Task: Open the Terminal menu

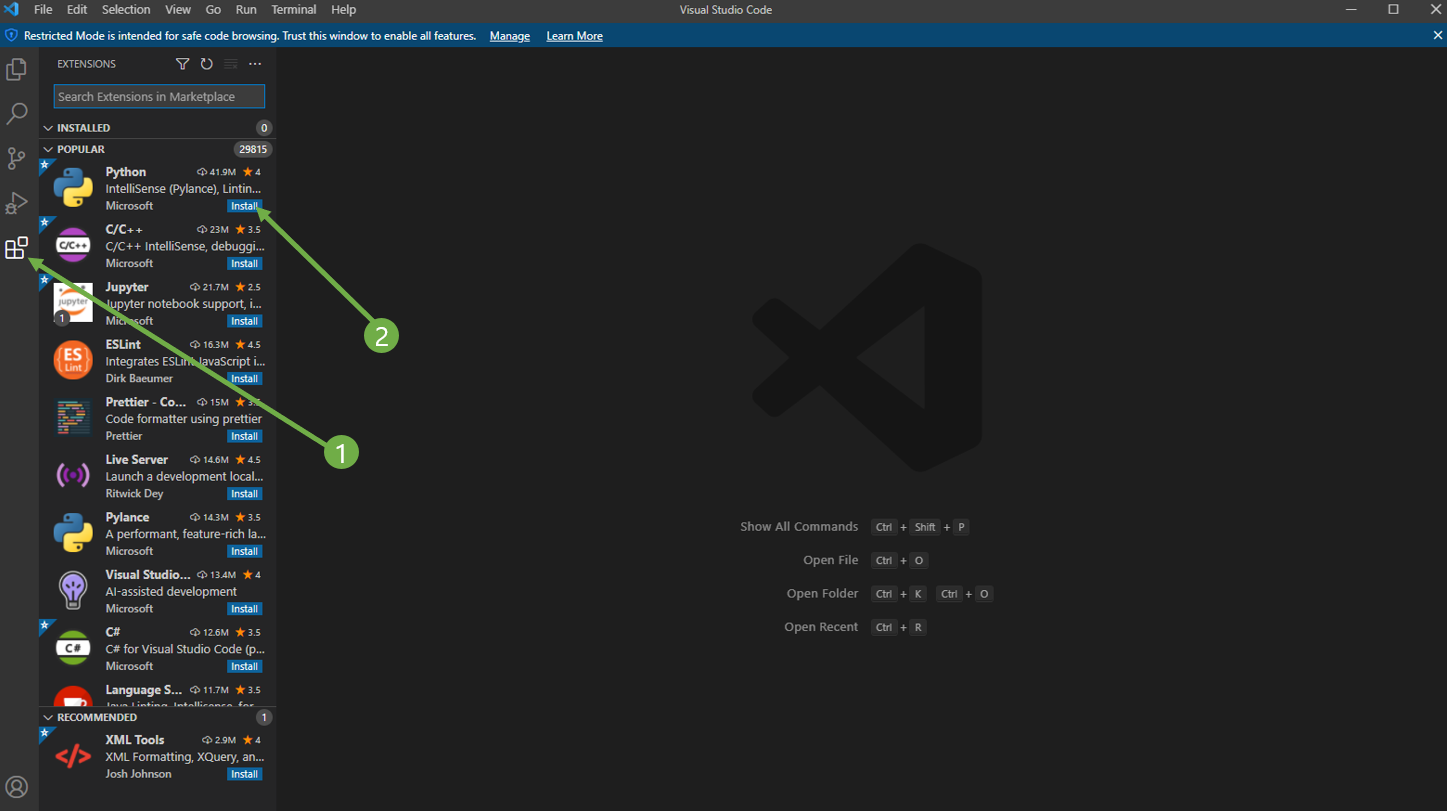Action: [x=294, y=9]
